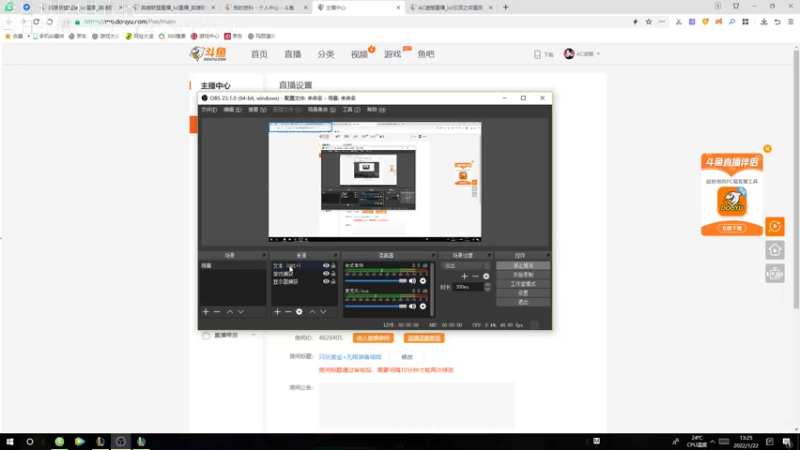800x450 pixels.
Task: Click the orange play icon on right sidebar
Action: (x=775, y=227)
